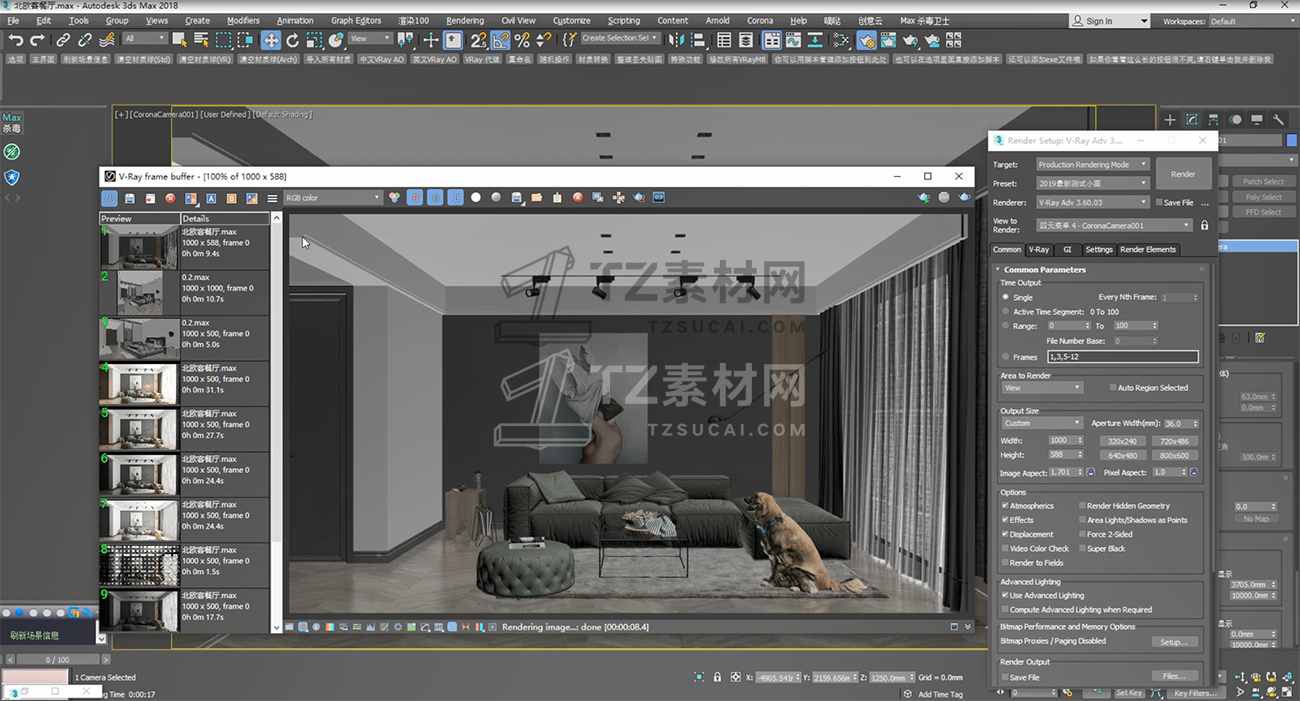Open the RGB color channel dropdown
Image resolution: width=1300 pixels, height=701 pixels.
click(x=333, y=198)
